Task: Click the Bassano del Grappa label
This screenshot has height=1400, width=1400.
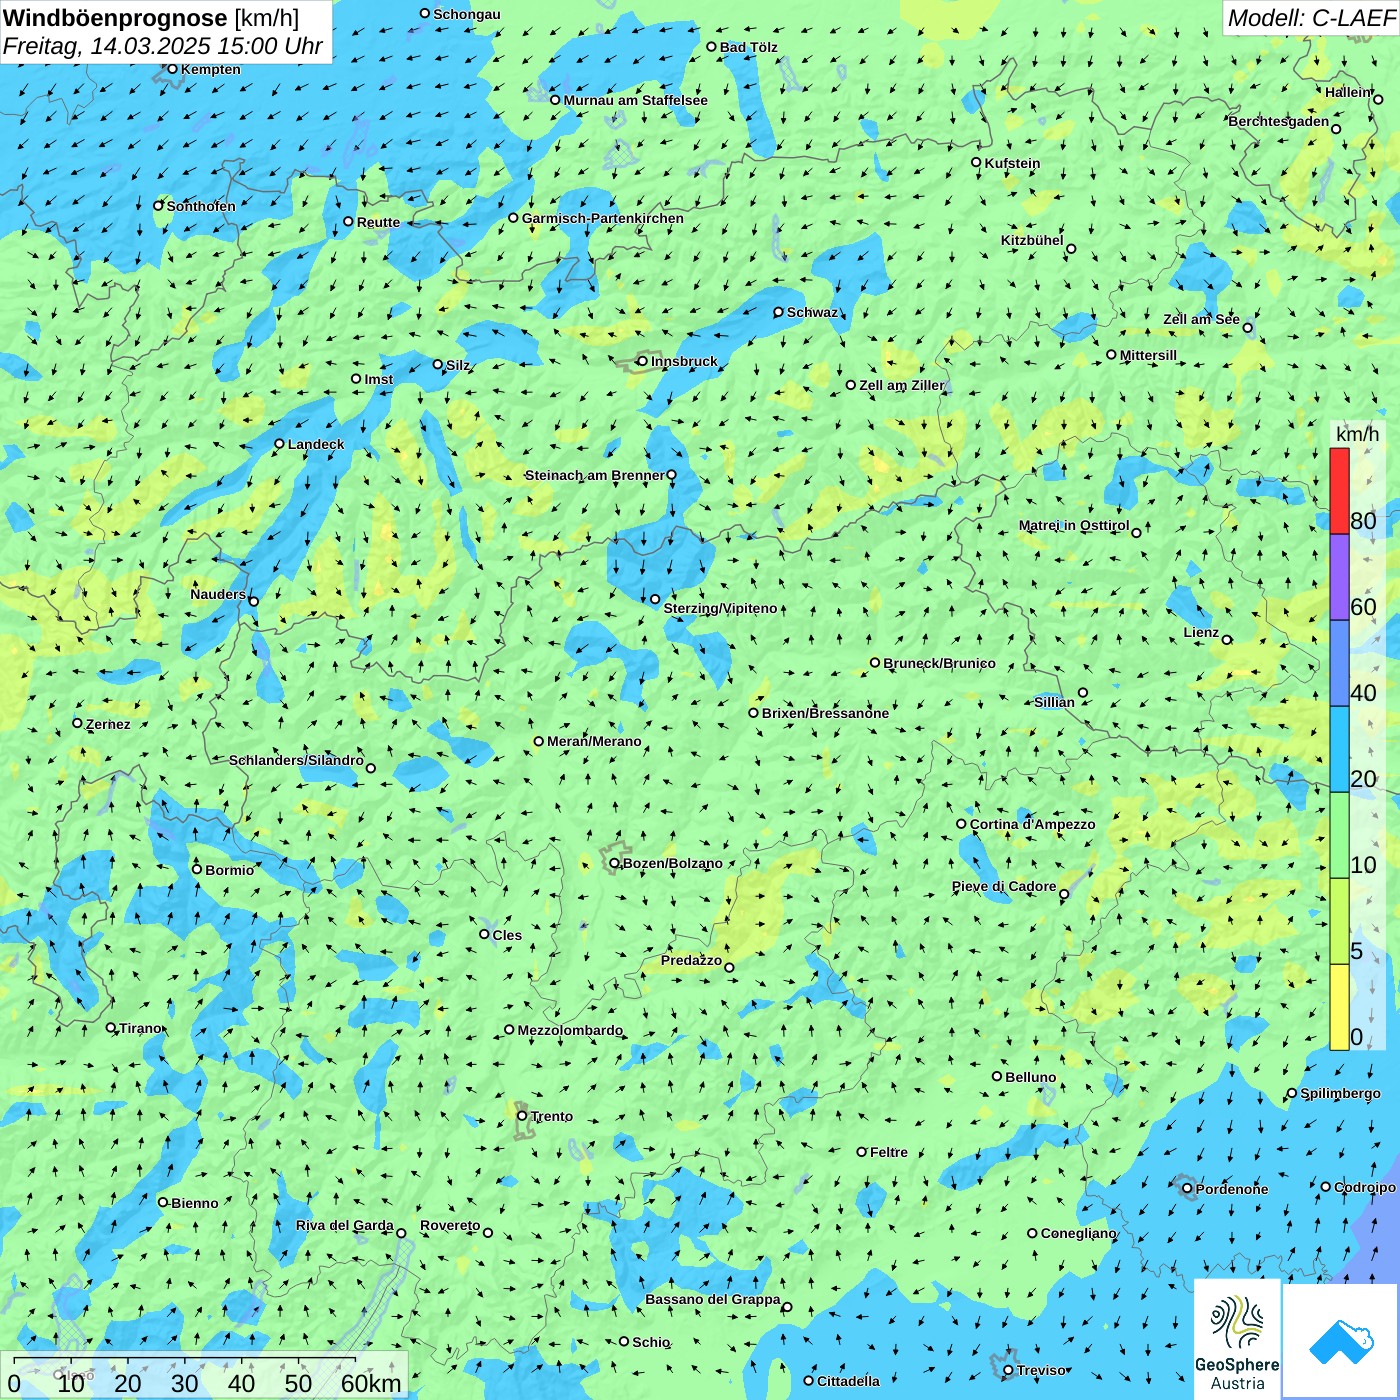Action: tap(713, 1299)
